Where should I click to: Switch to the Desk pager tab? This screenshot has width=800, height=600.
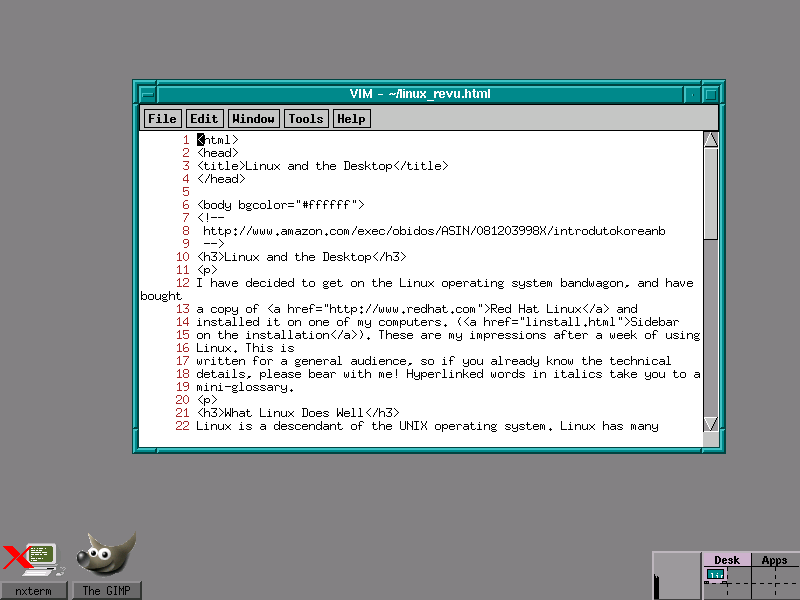pos(727,560)
